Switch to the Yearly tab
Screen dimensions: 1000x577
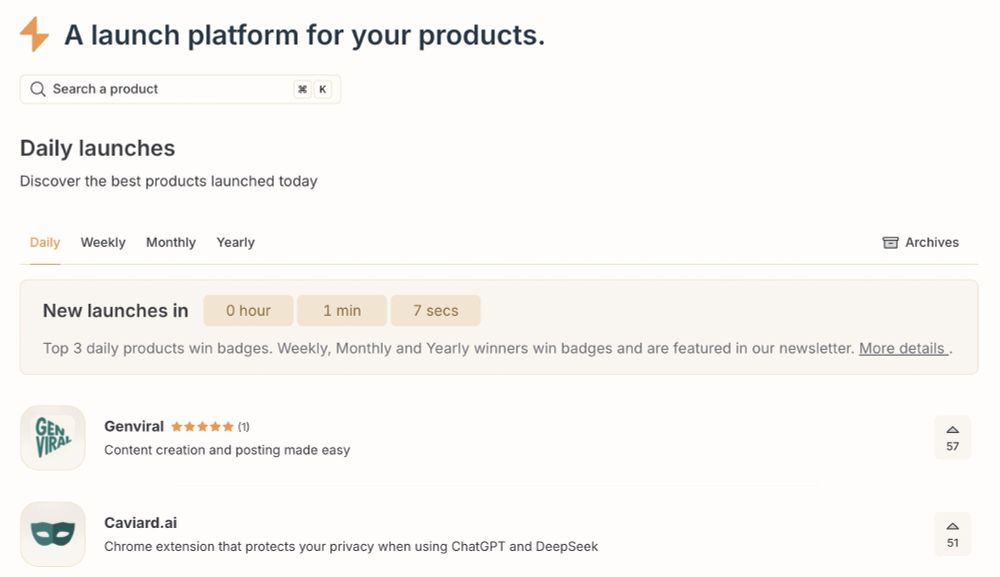(x=235, y=242)
